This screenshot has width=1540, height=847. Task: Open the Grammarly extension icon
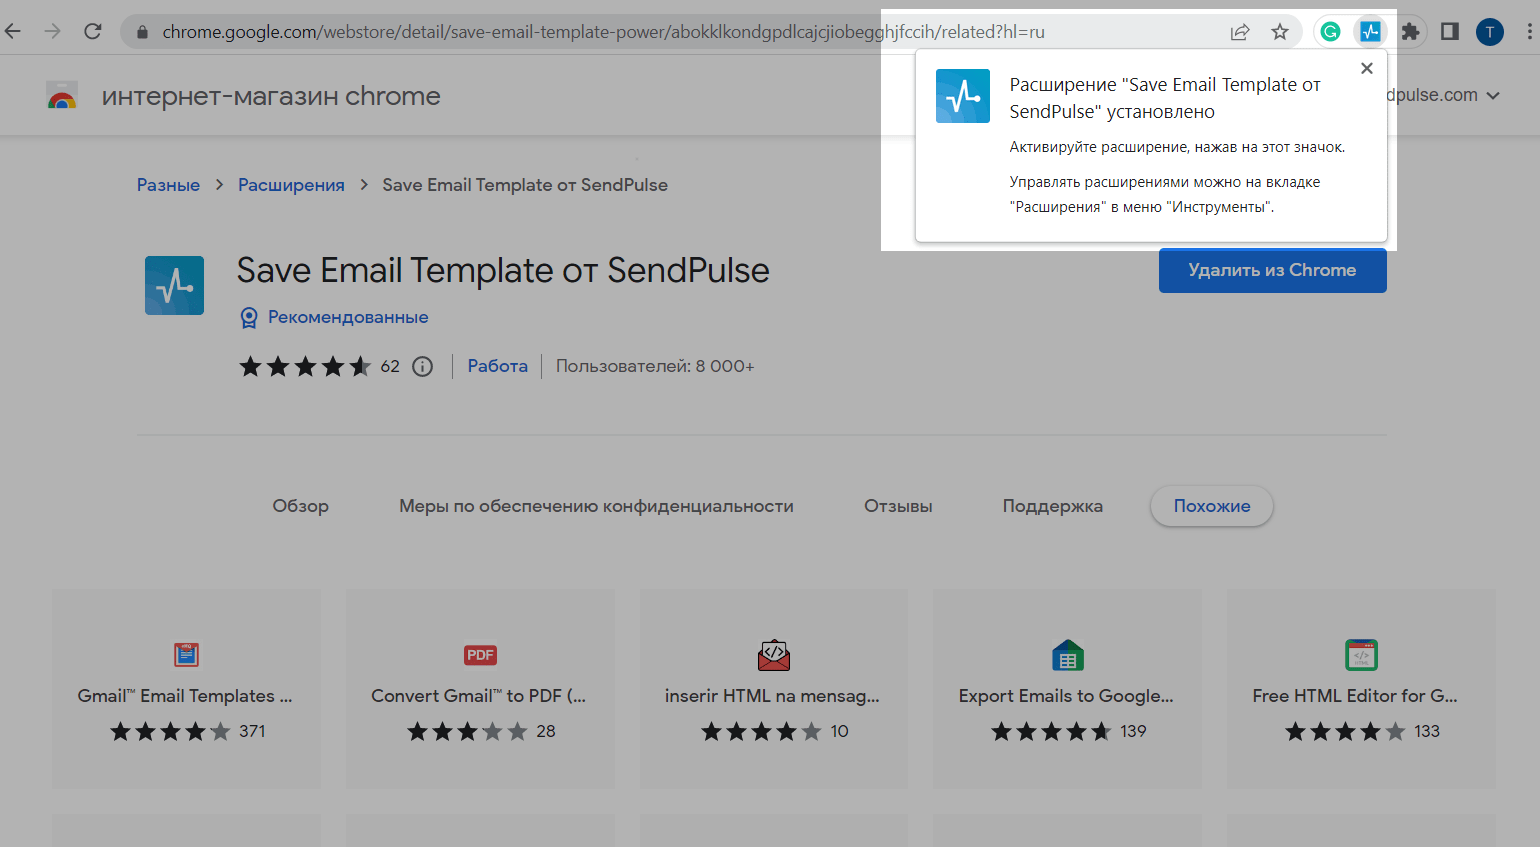click(1330, 32)
